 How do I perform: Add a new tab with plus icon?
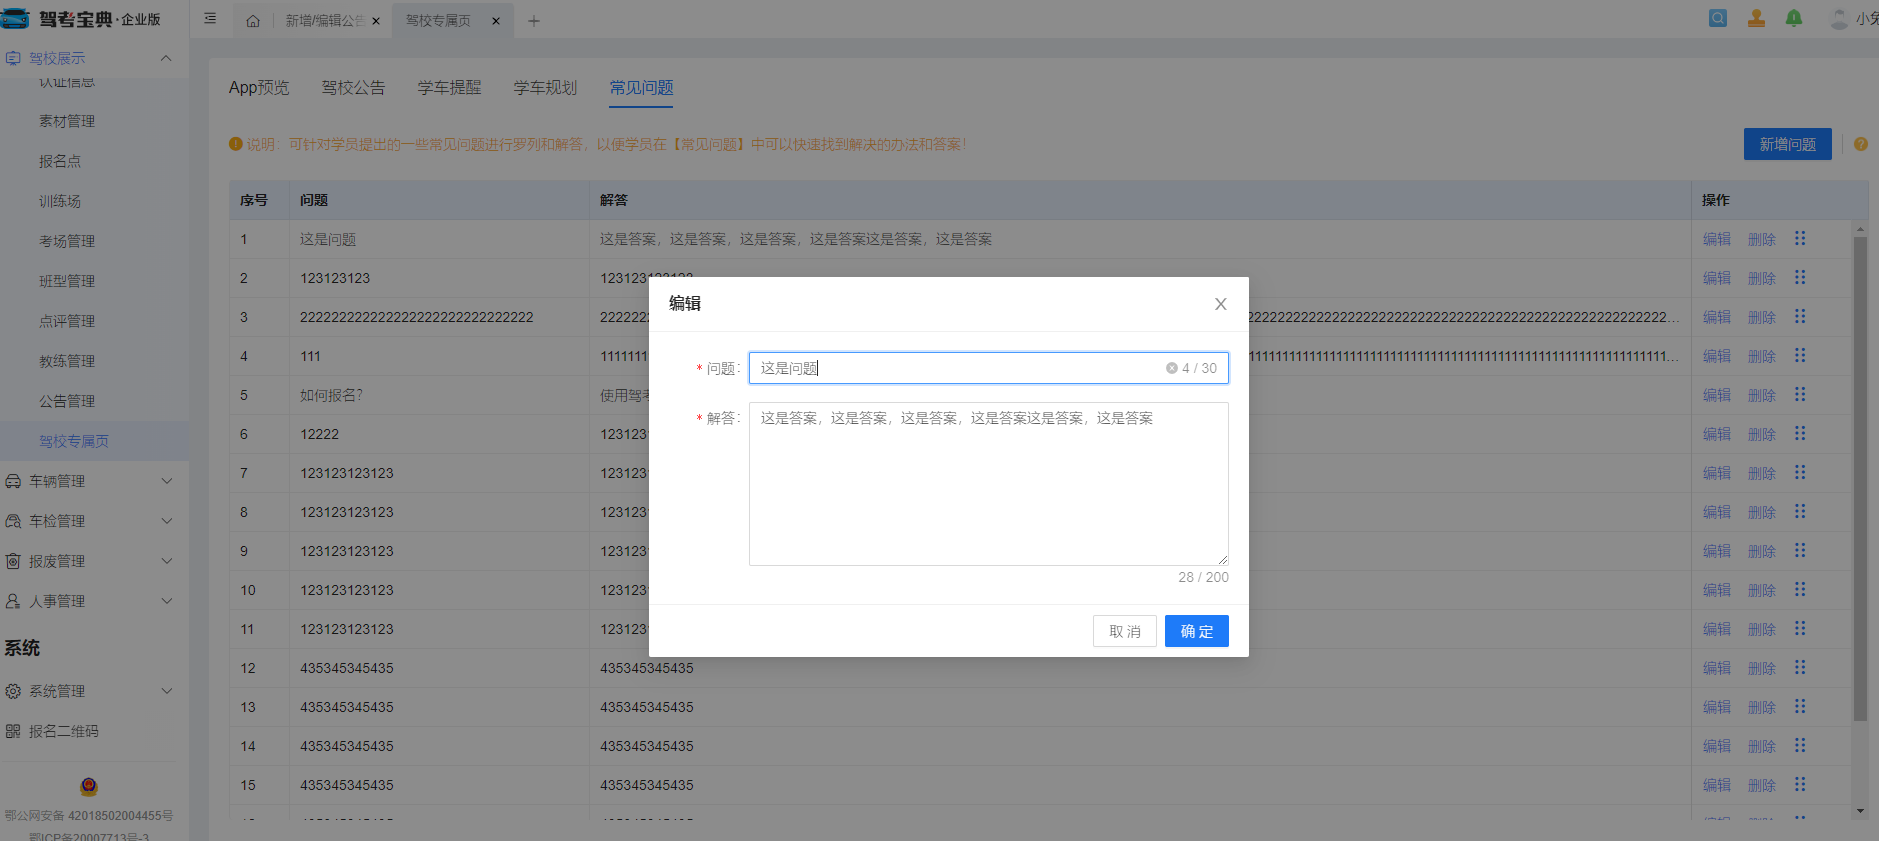click(534, 21)
